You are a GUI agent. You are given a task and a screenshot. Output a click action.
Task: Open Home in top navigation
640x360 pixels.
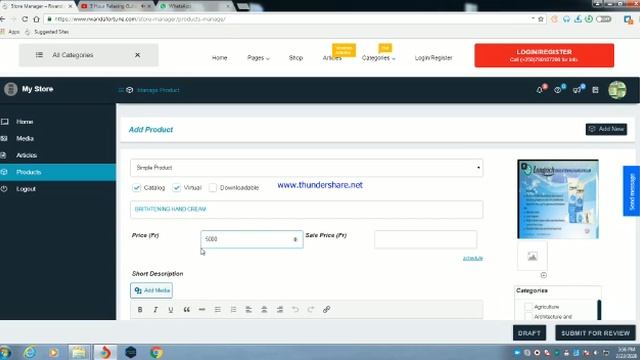coord(220,58)
